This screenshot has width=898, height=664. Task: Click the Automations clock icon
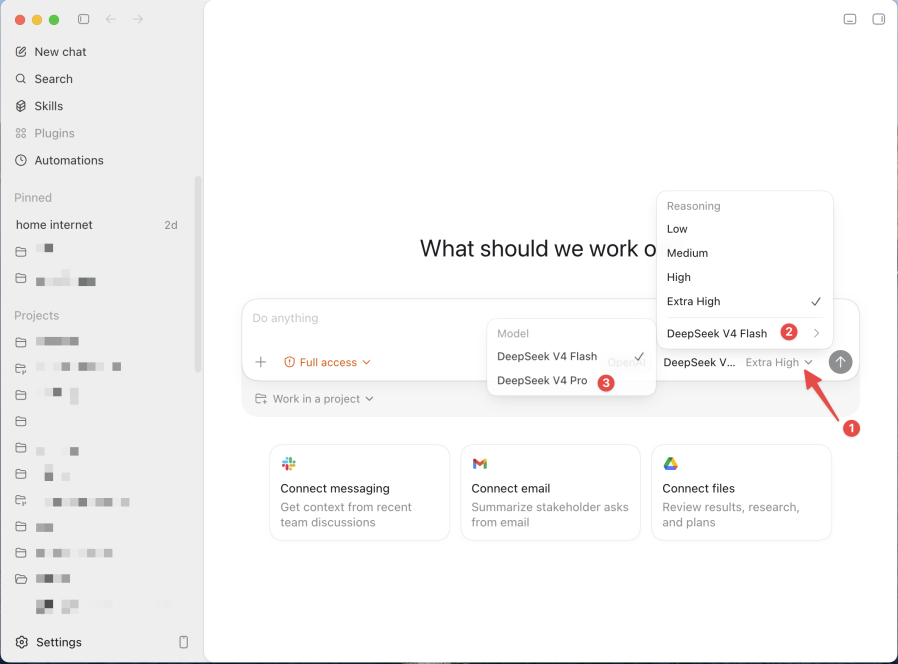pos(21,160)
